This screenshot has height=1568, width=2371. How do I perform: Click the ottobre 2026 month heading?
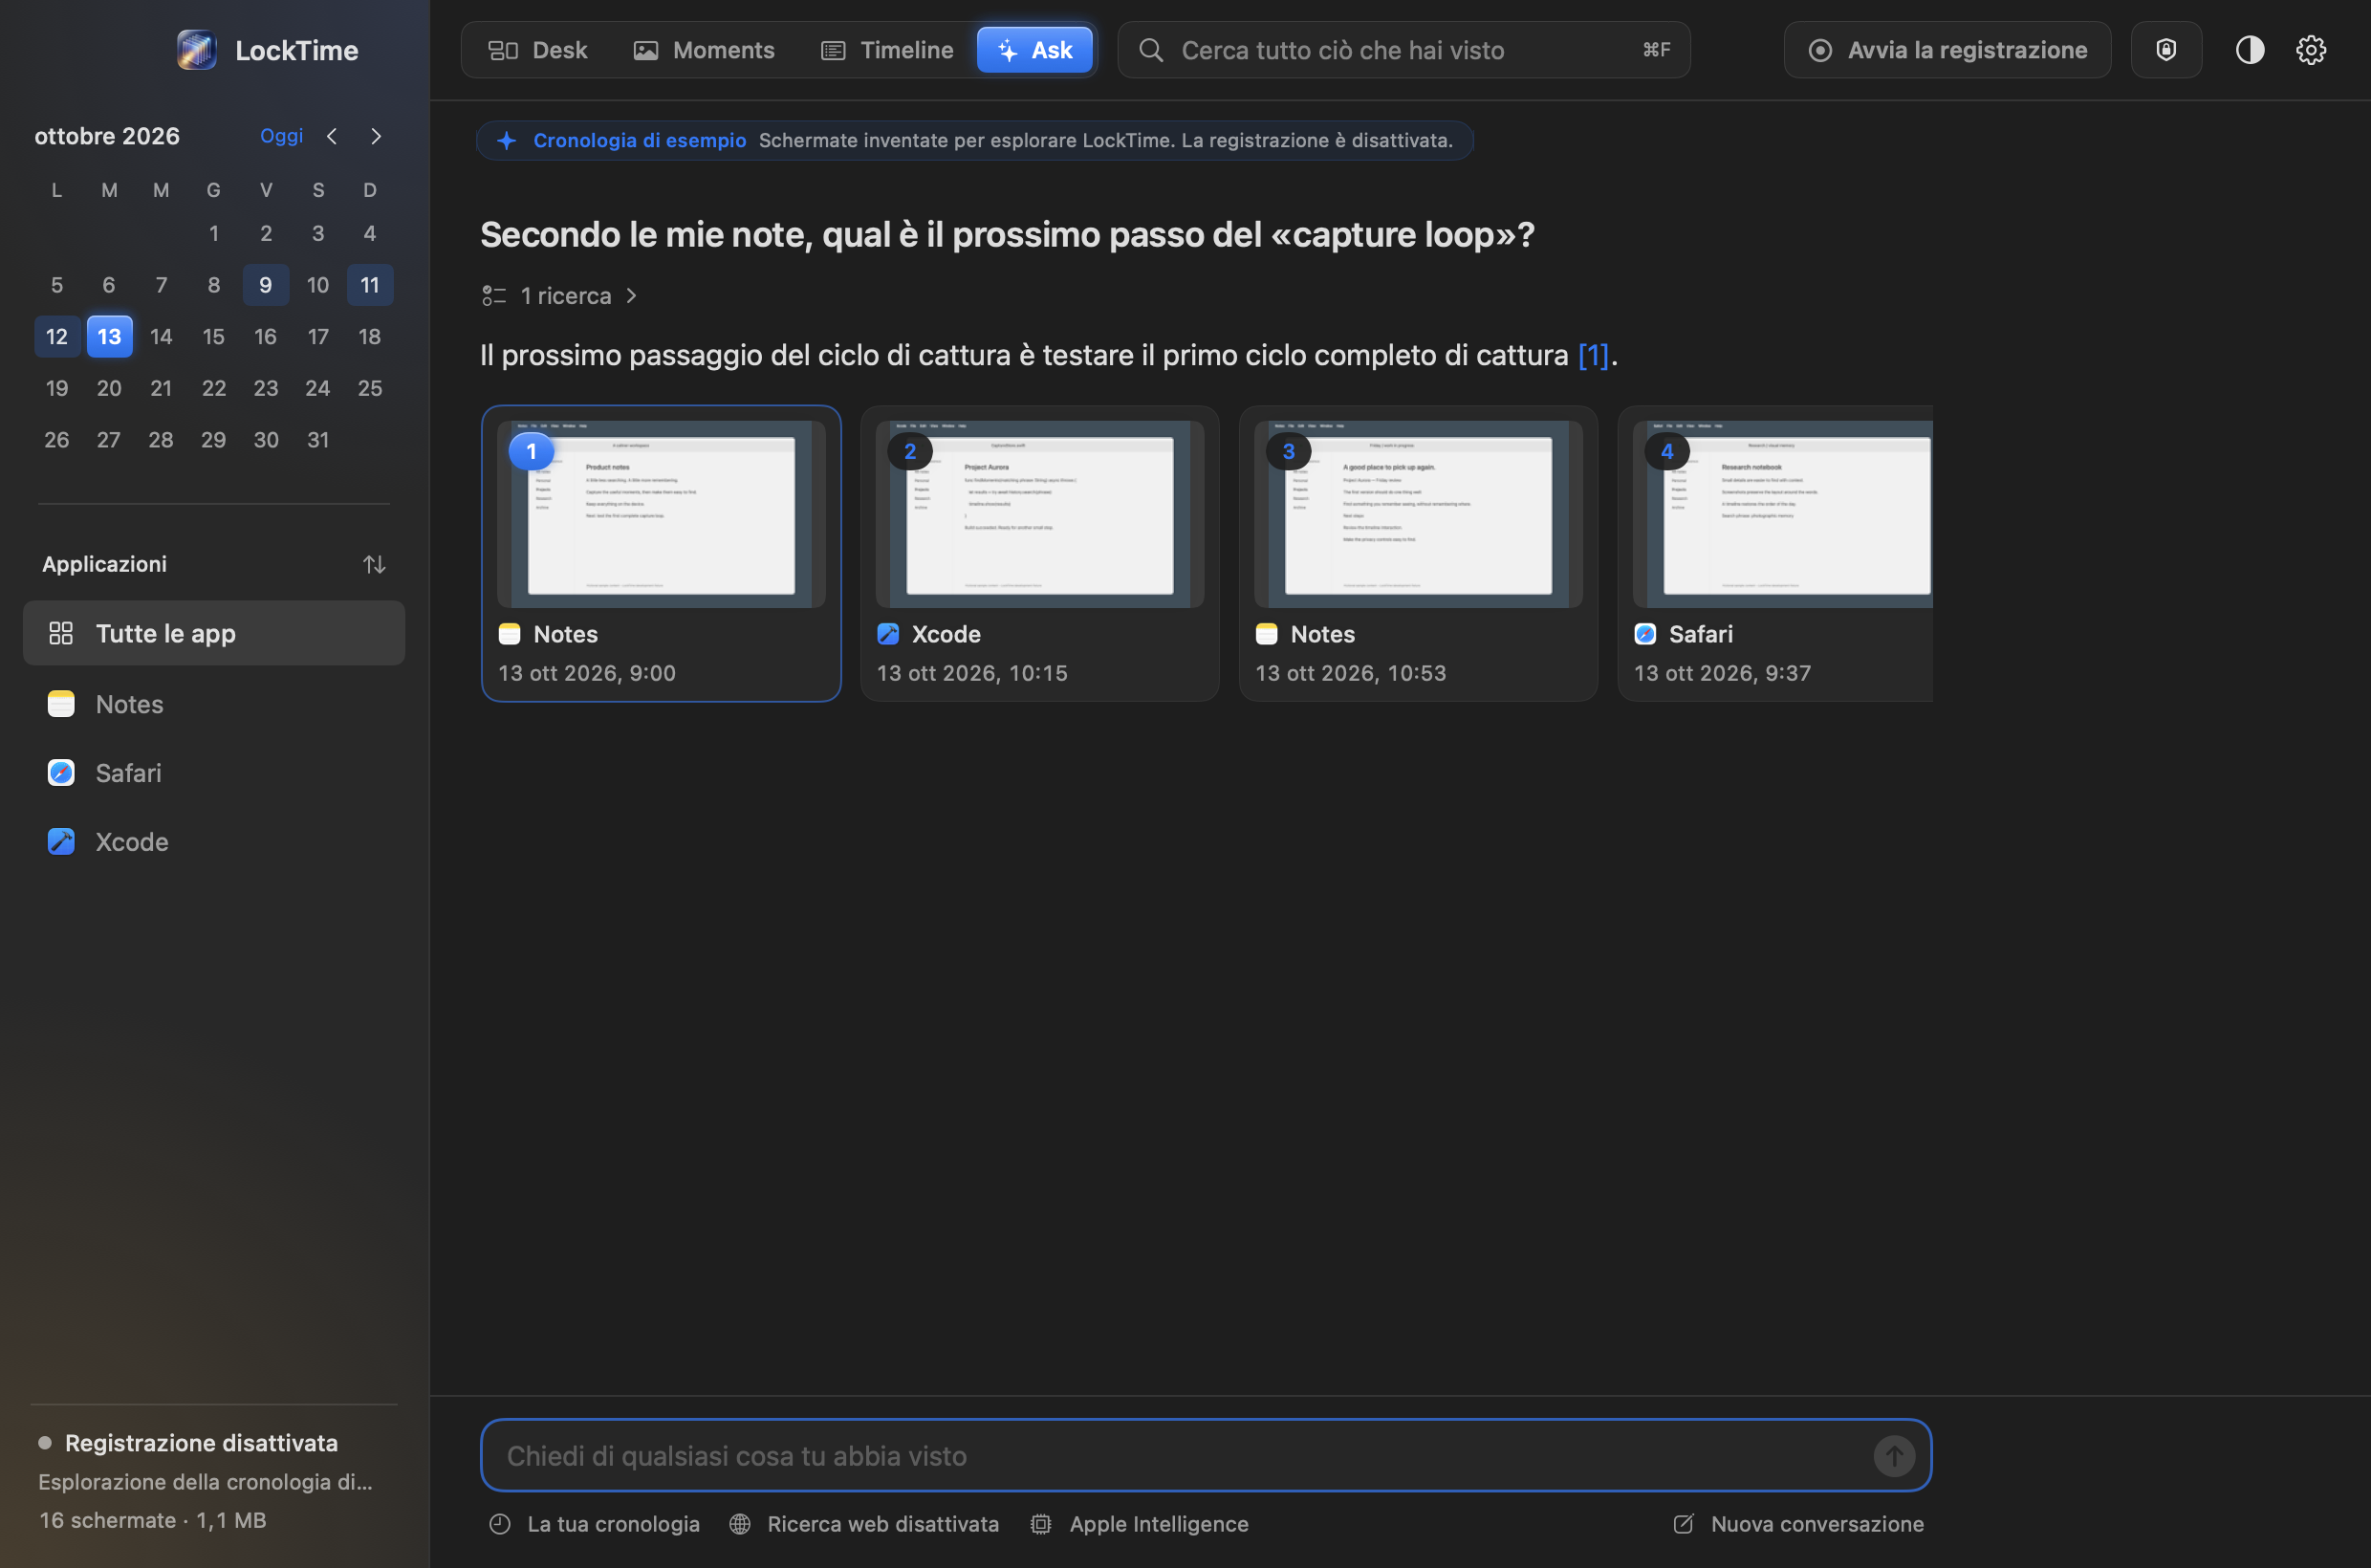(107, 136)
